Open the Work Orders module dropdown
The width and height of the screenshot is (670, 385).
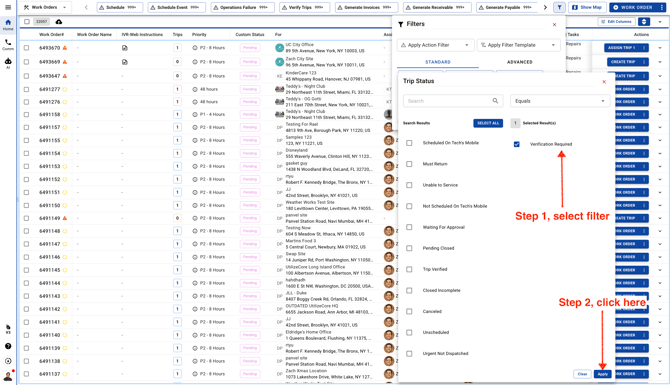coord(45,7)
